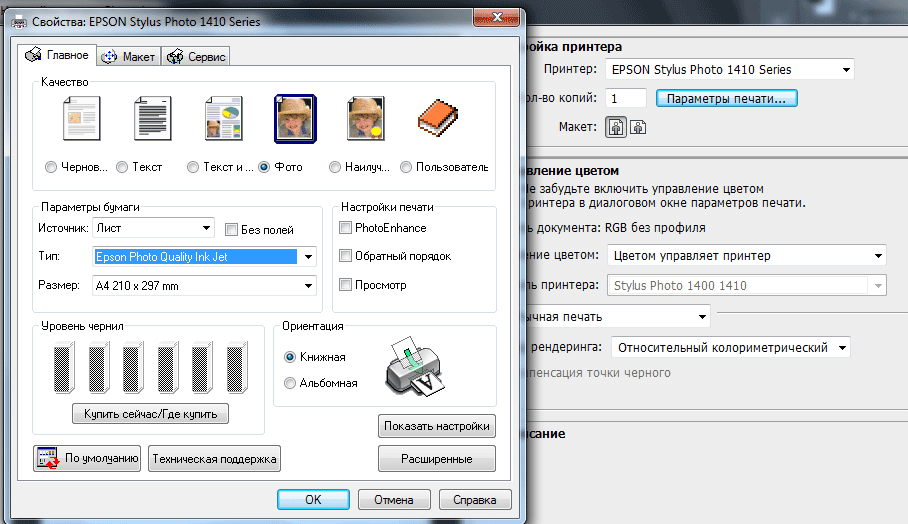Expand the 'Обычная печать' dropdown
This screenshot has width=908, height=524.
pos(617,317)
